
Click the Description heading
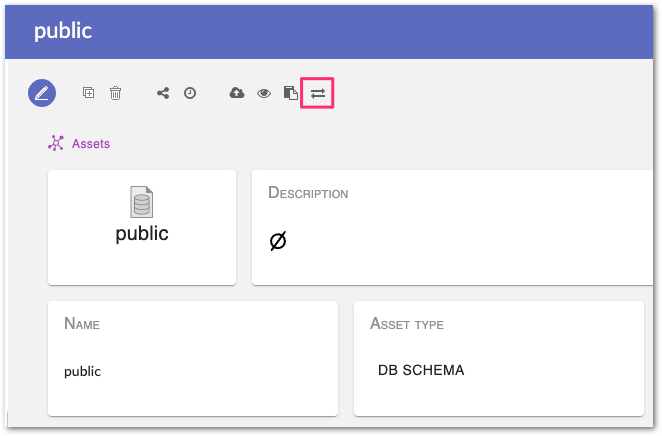click(308, 193)
